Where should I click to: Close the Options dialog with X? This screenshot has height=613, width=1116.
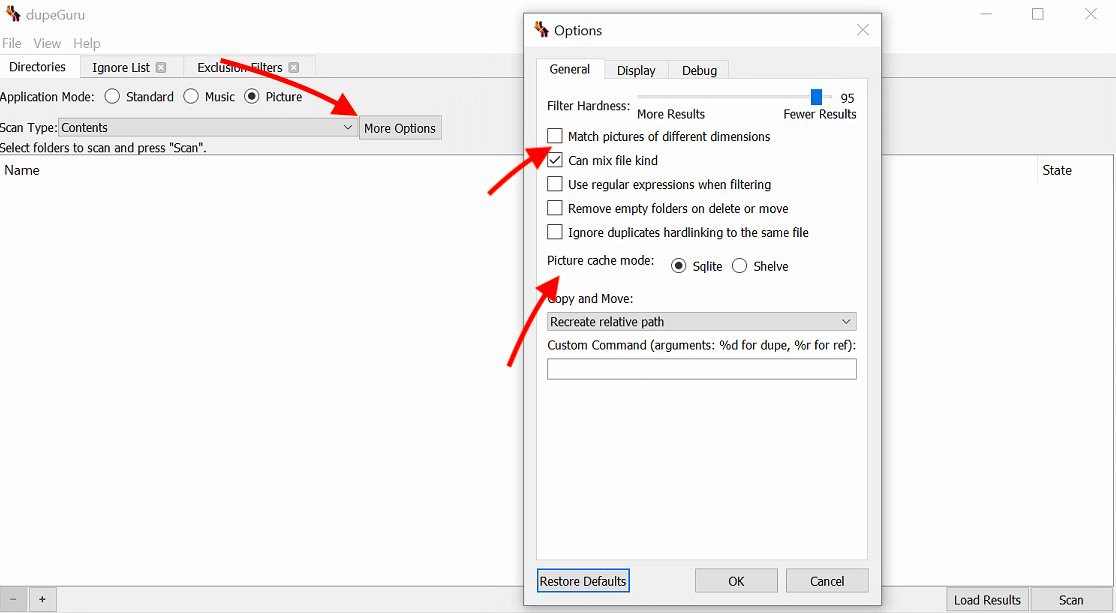coord(863,30)
